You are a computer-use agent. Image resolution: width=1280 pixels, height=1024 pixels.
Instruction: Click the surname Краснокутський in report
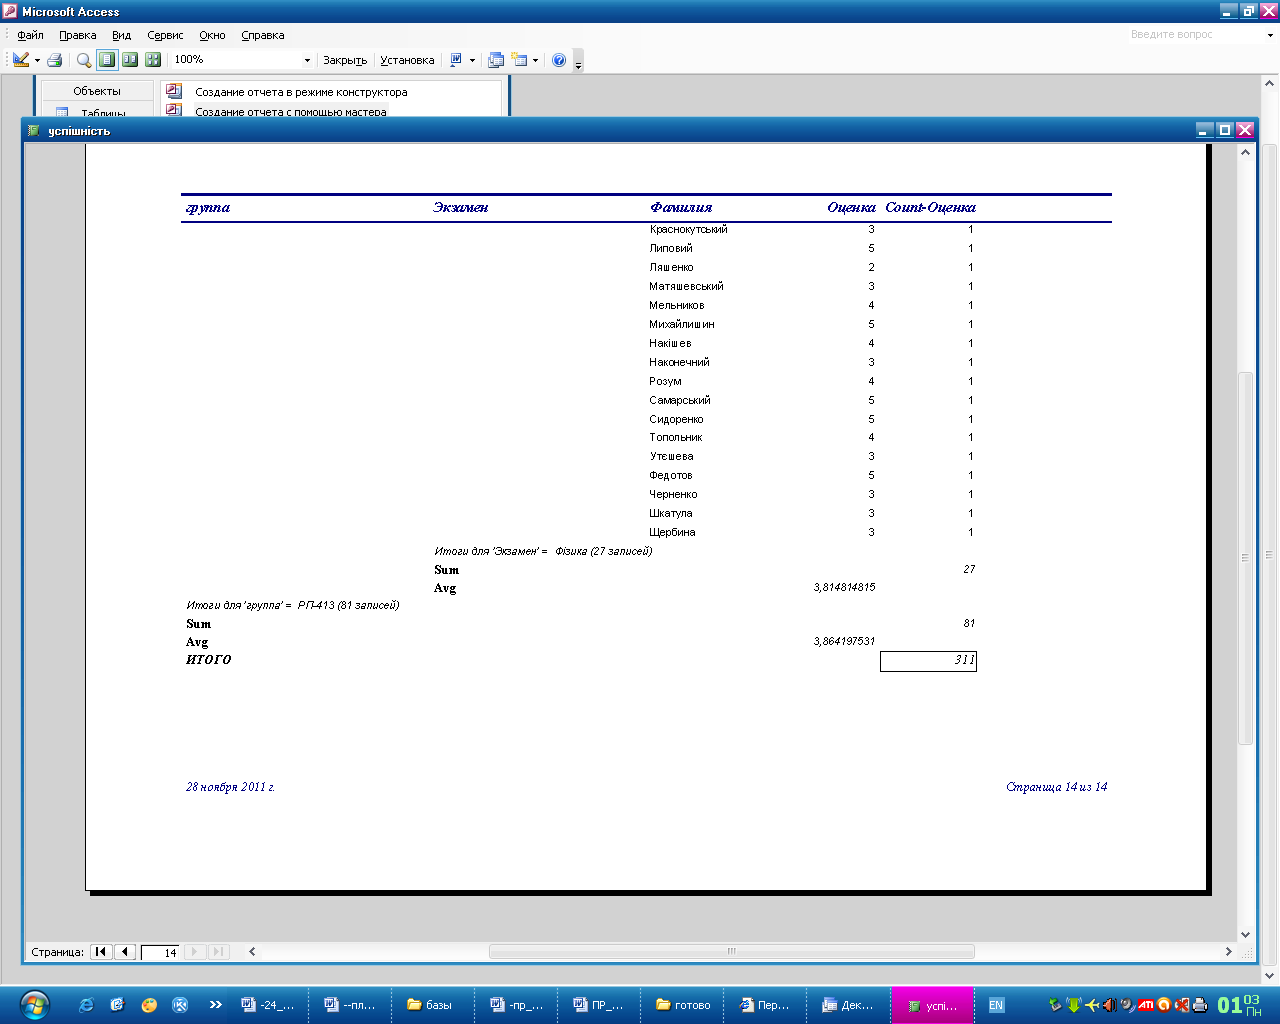[x=688, y=229]
